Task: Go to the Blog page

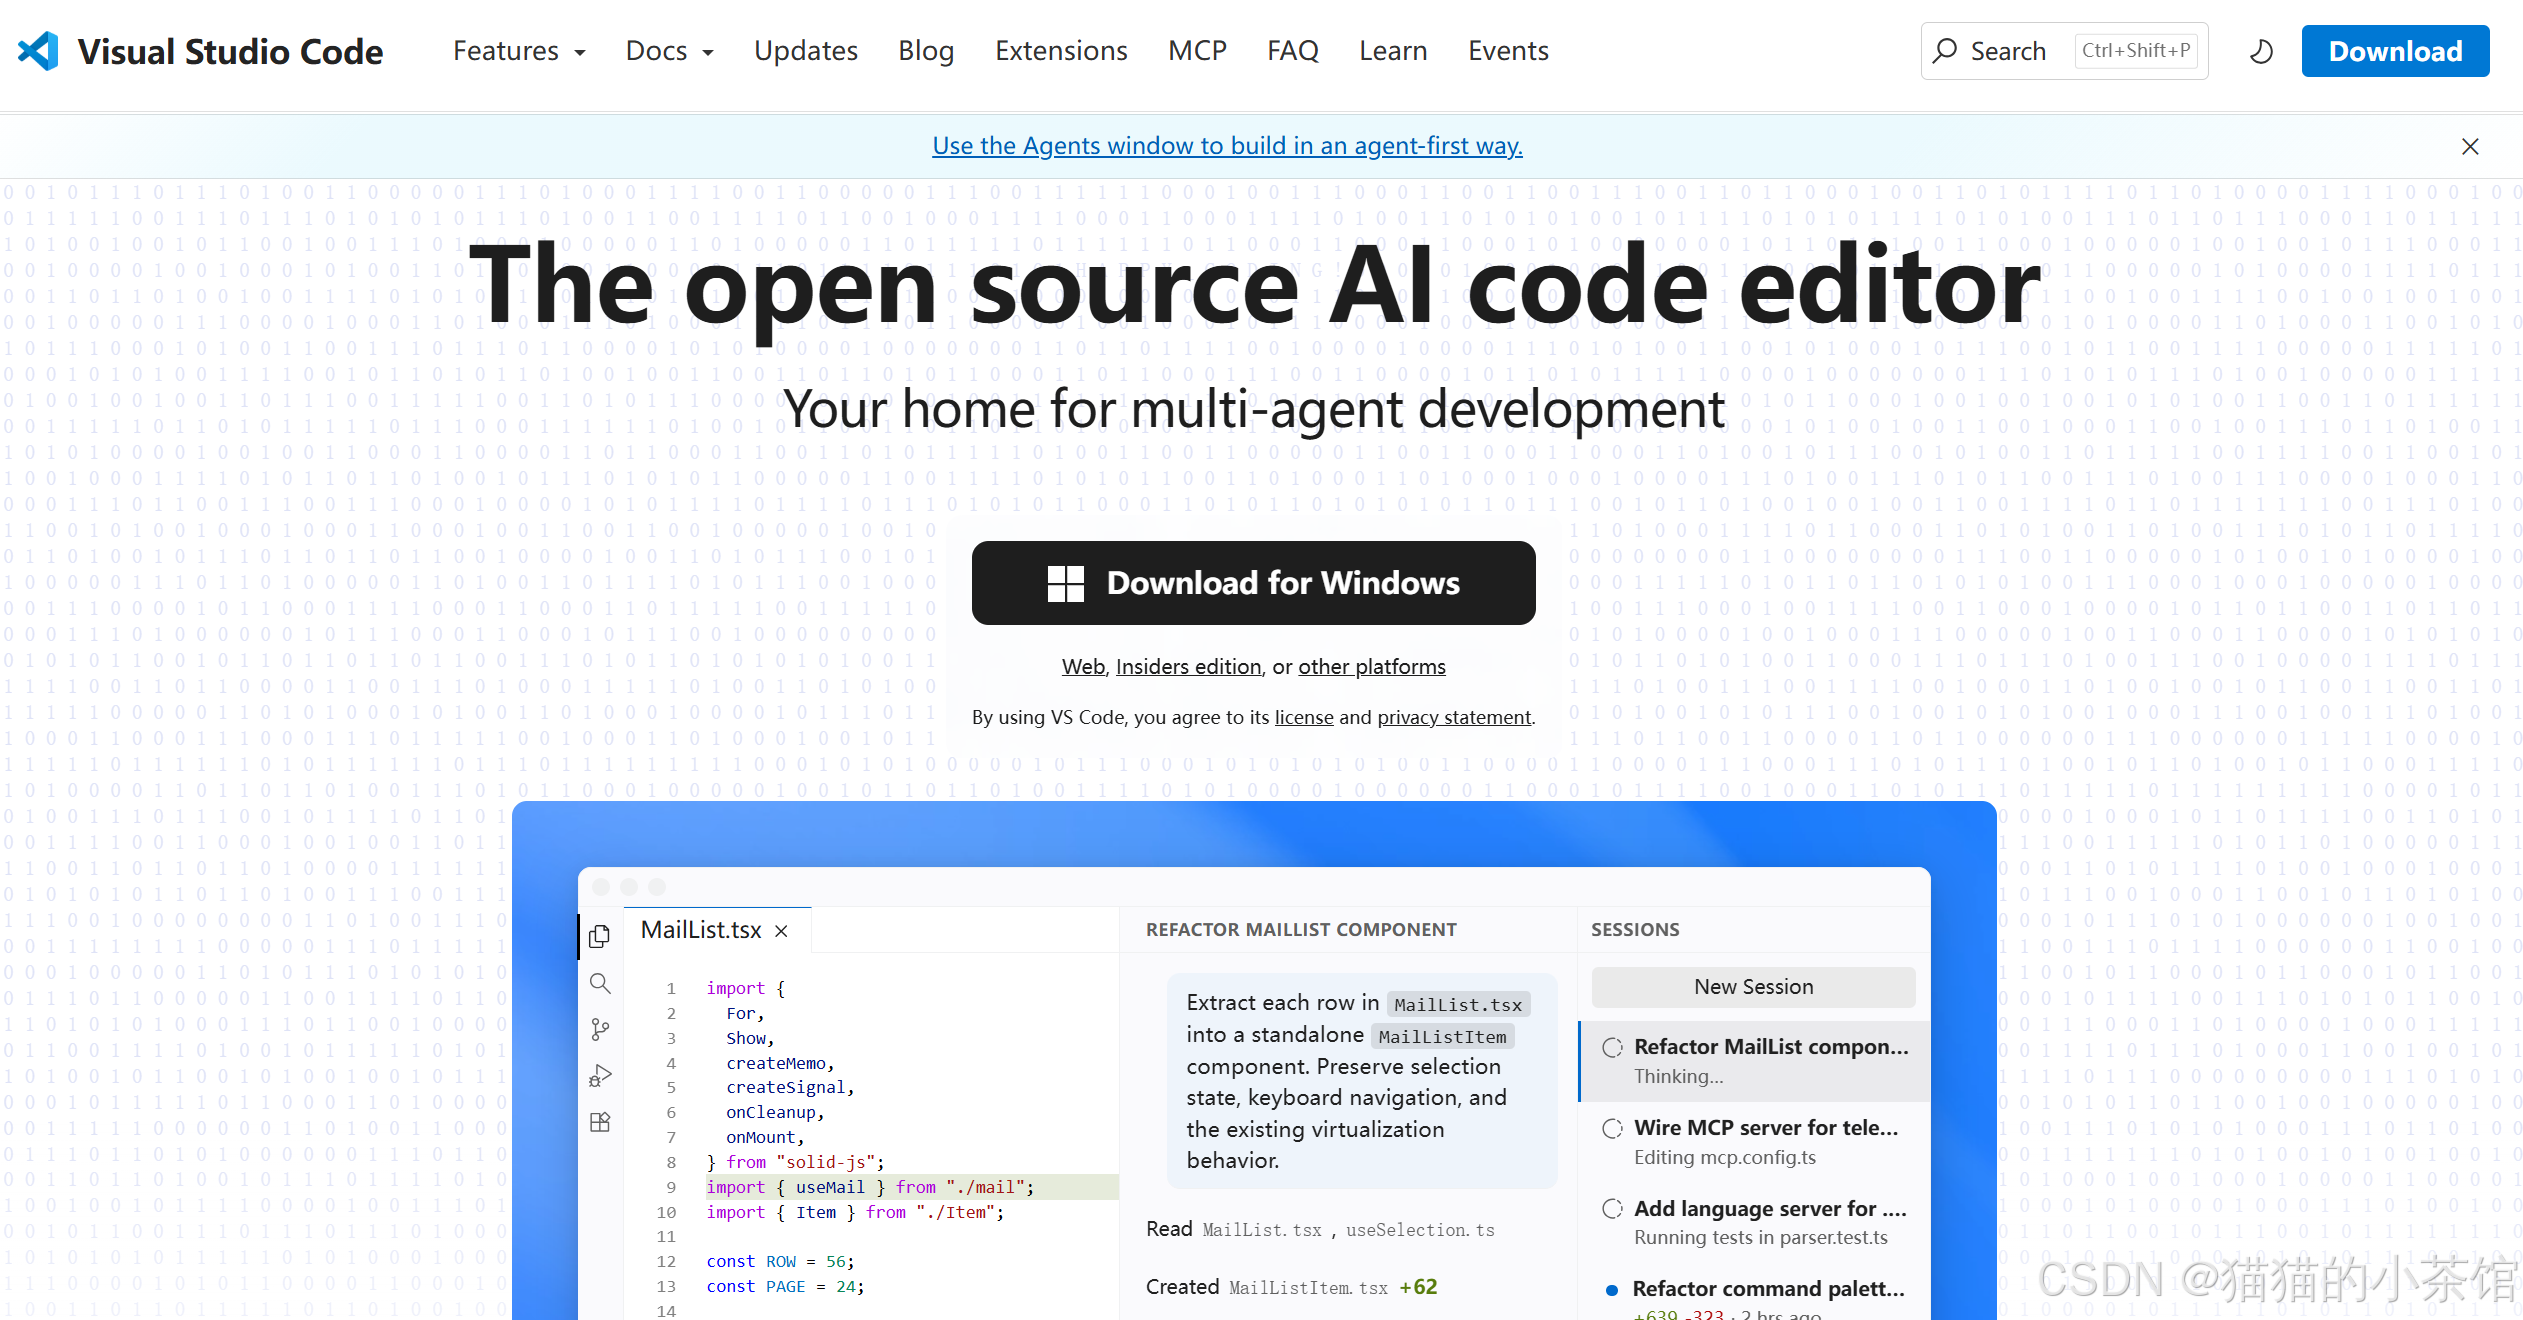Action: click(x=926, y=51)
